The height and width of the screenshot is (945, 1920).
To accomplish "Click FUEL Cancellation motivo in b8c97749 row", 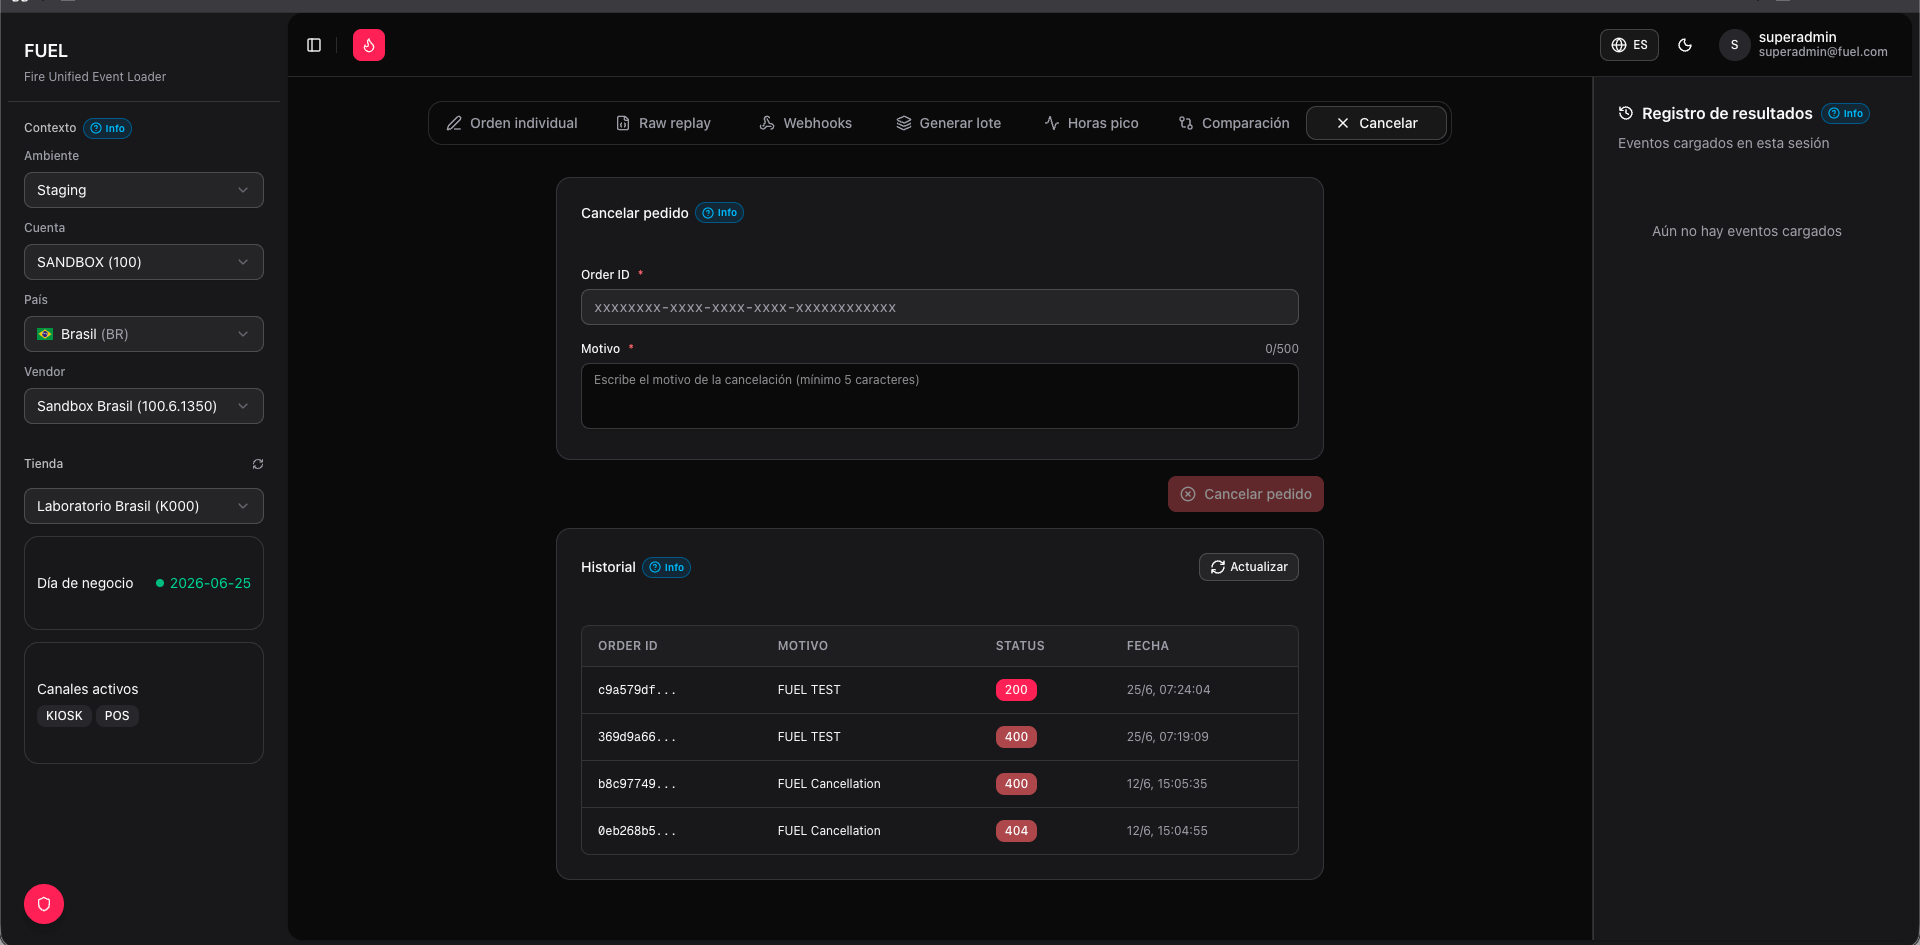I will [x=829, y=784].
